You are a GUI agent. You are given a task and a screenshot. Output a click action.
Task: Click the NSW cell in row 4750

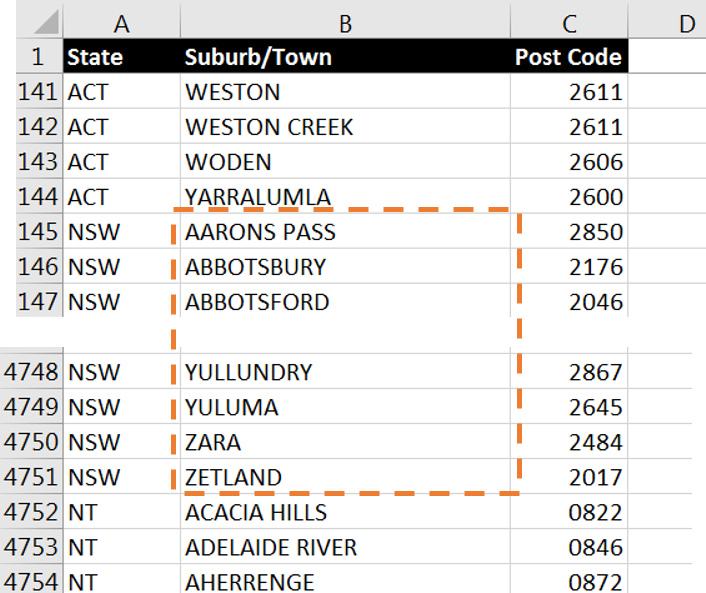pyautogui.click(x=122, y=442)
